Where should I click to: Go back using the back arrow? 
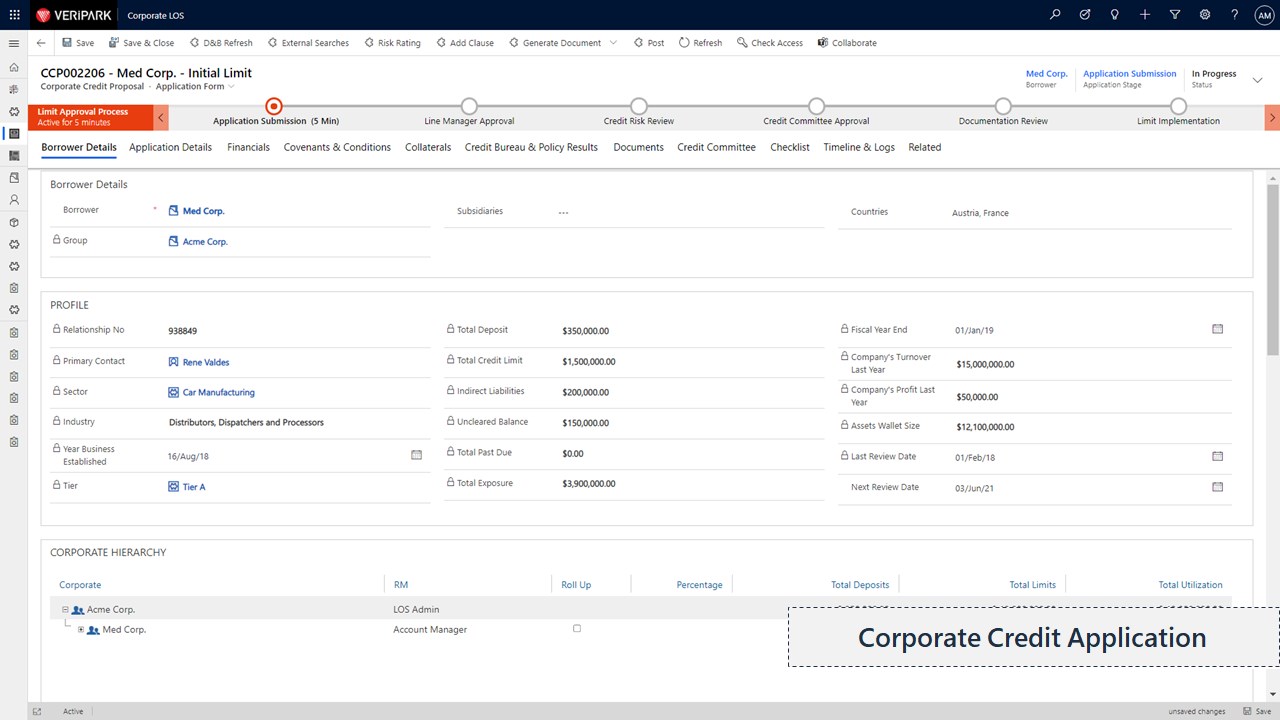click(40, 43)
